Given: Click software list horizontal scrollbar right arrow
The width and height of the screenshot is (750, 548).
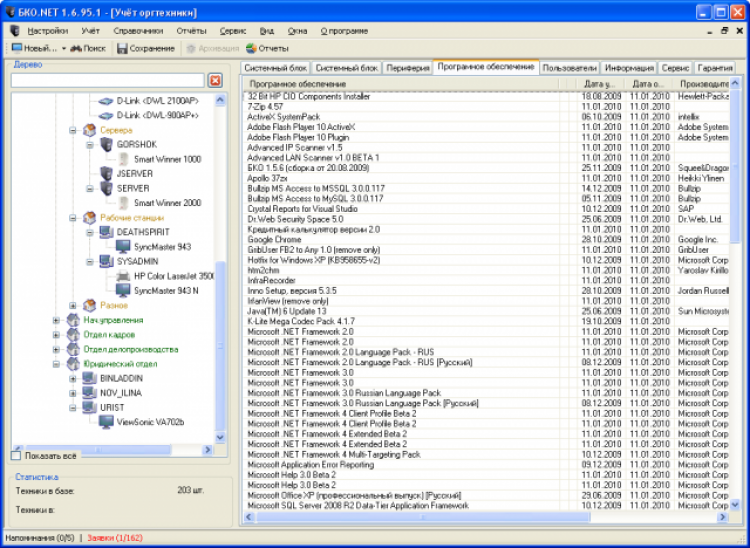Looking at the screenshot, I should point(723,517).
